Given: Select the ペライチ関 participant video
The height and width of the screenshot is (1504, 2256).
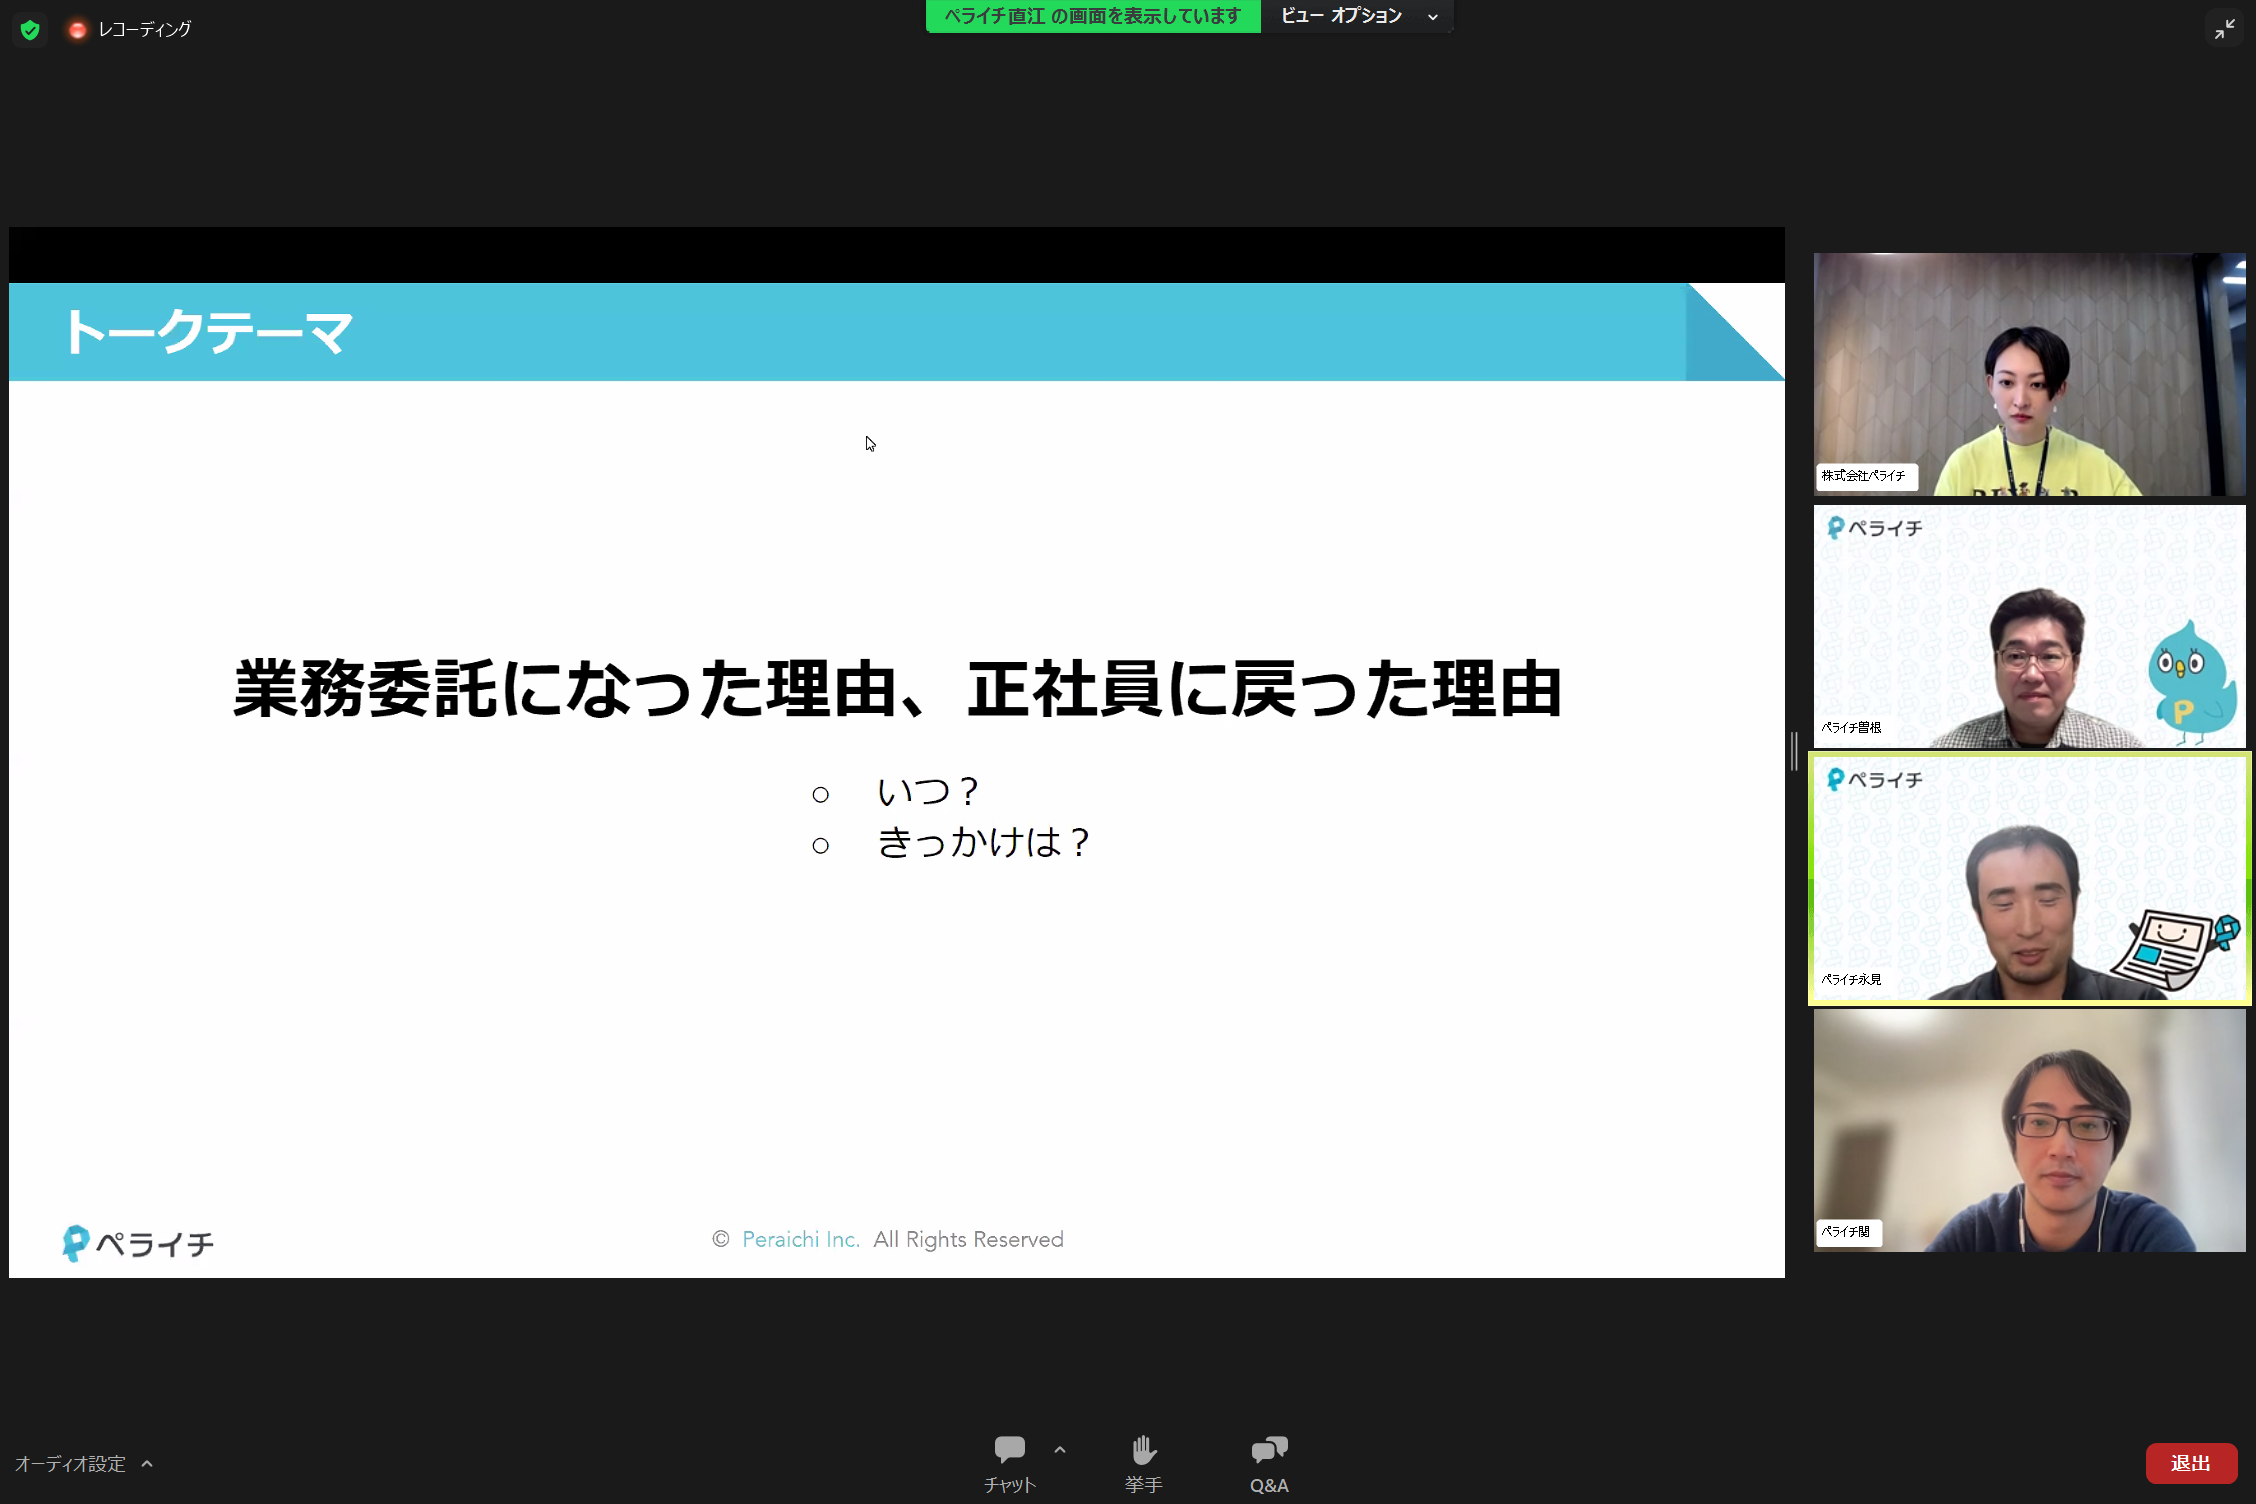Looking at the screenshot, I should (x=2029, y=1130).
